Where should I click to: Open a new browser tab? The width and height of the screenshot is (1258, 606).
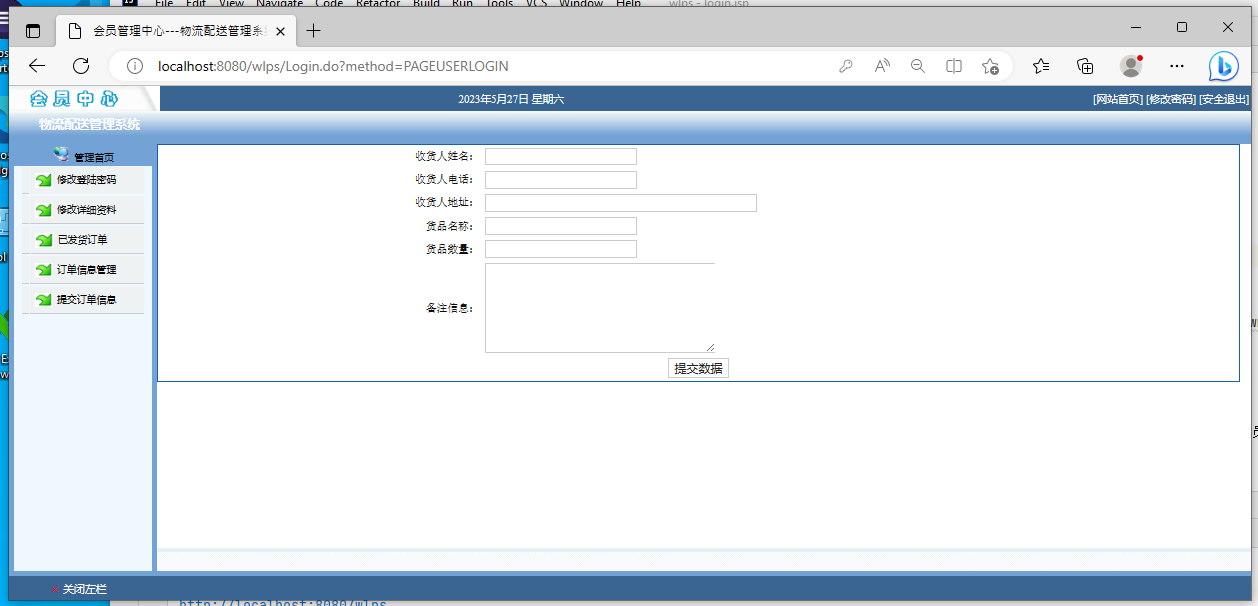point(313,30)
